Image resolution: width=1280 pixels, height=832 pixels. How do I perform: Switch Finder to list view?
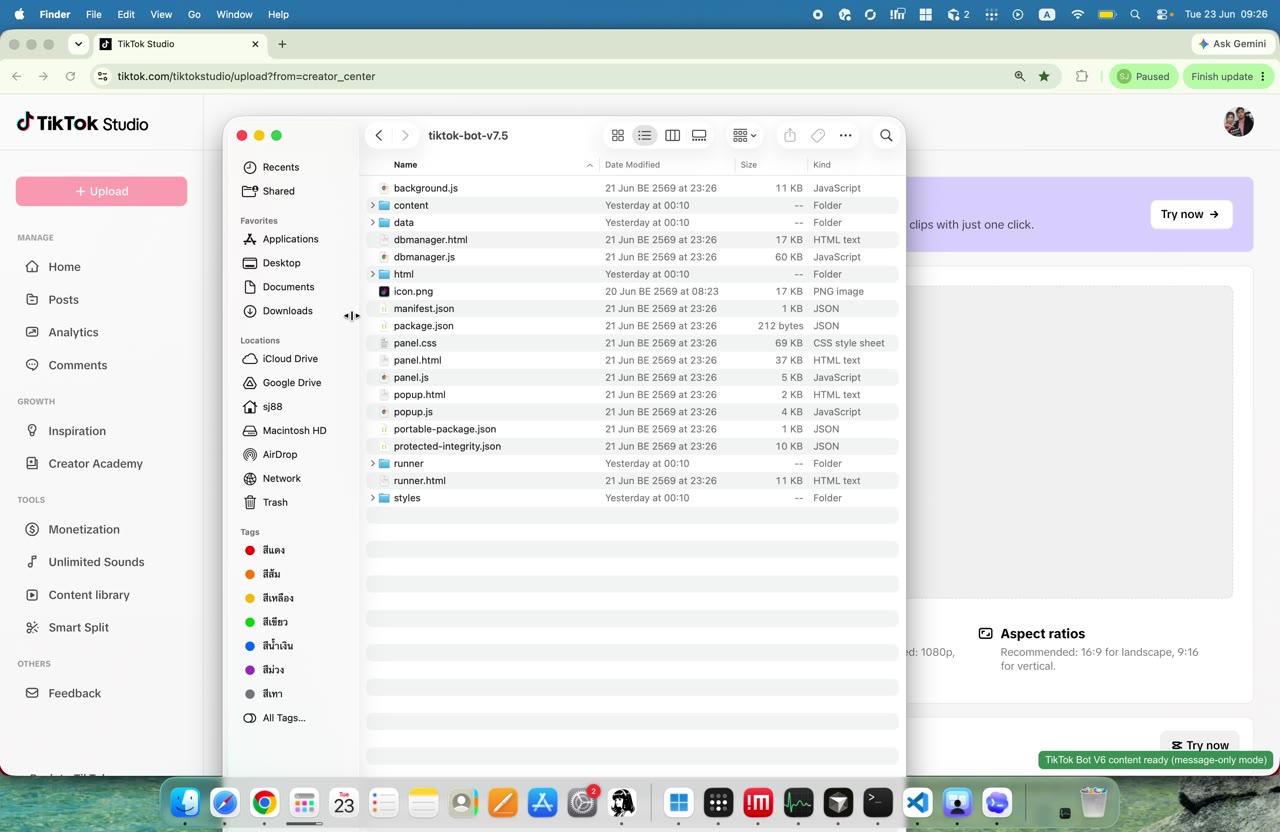pyautogui.click(x=645, y=136)
